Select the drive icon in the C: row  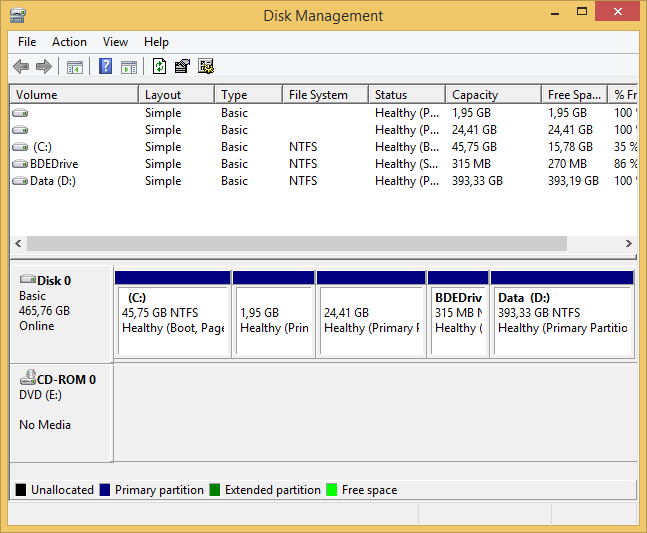coord(20,147)
